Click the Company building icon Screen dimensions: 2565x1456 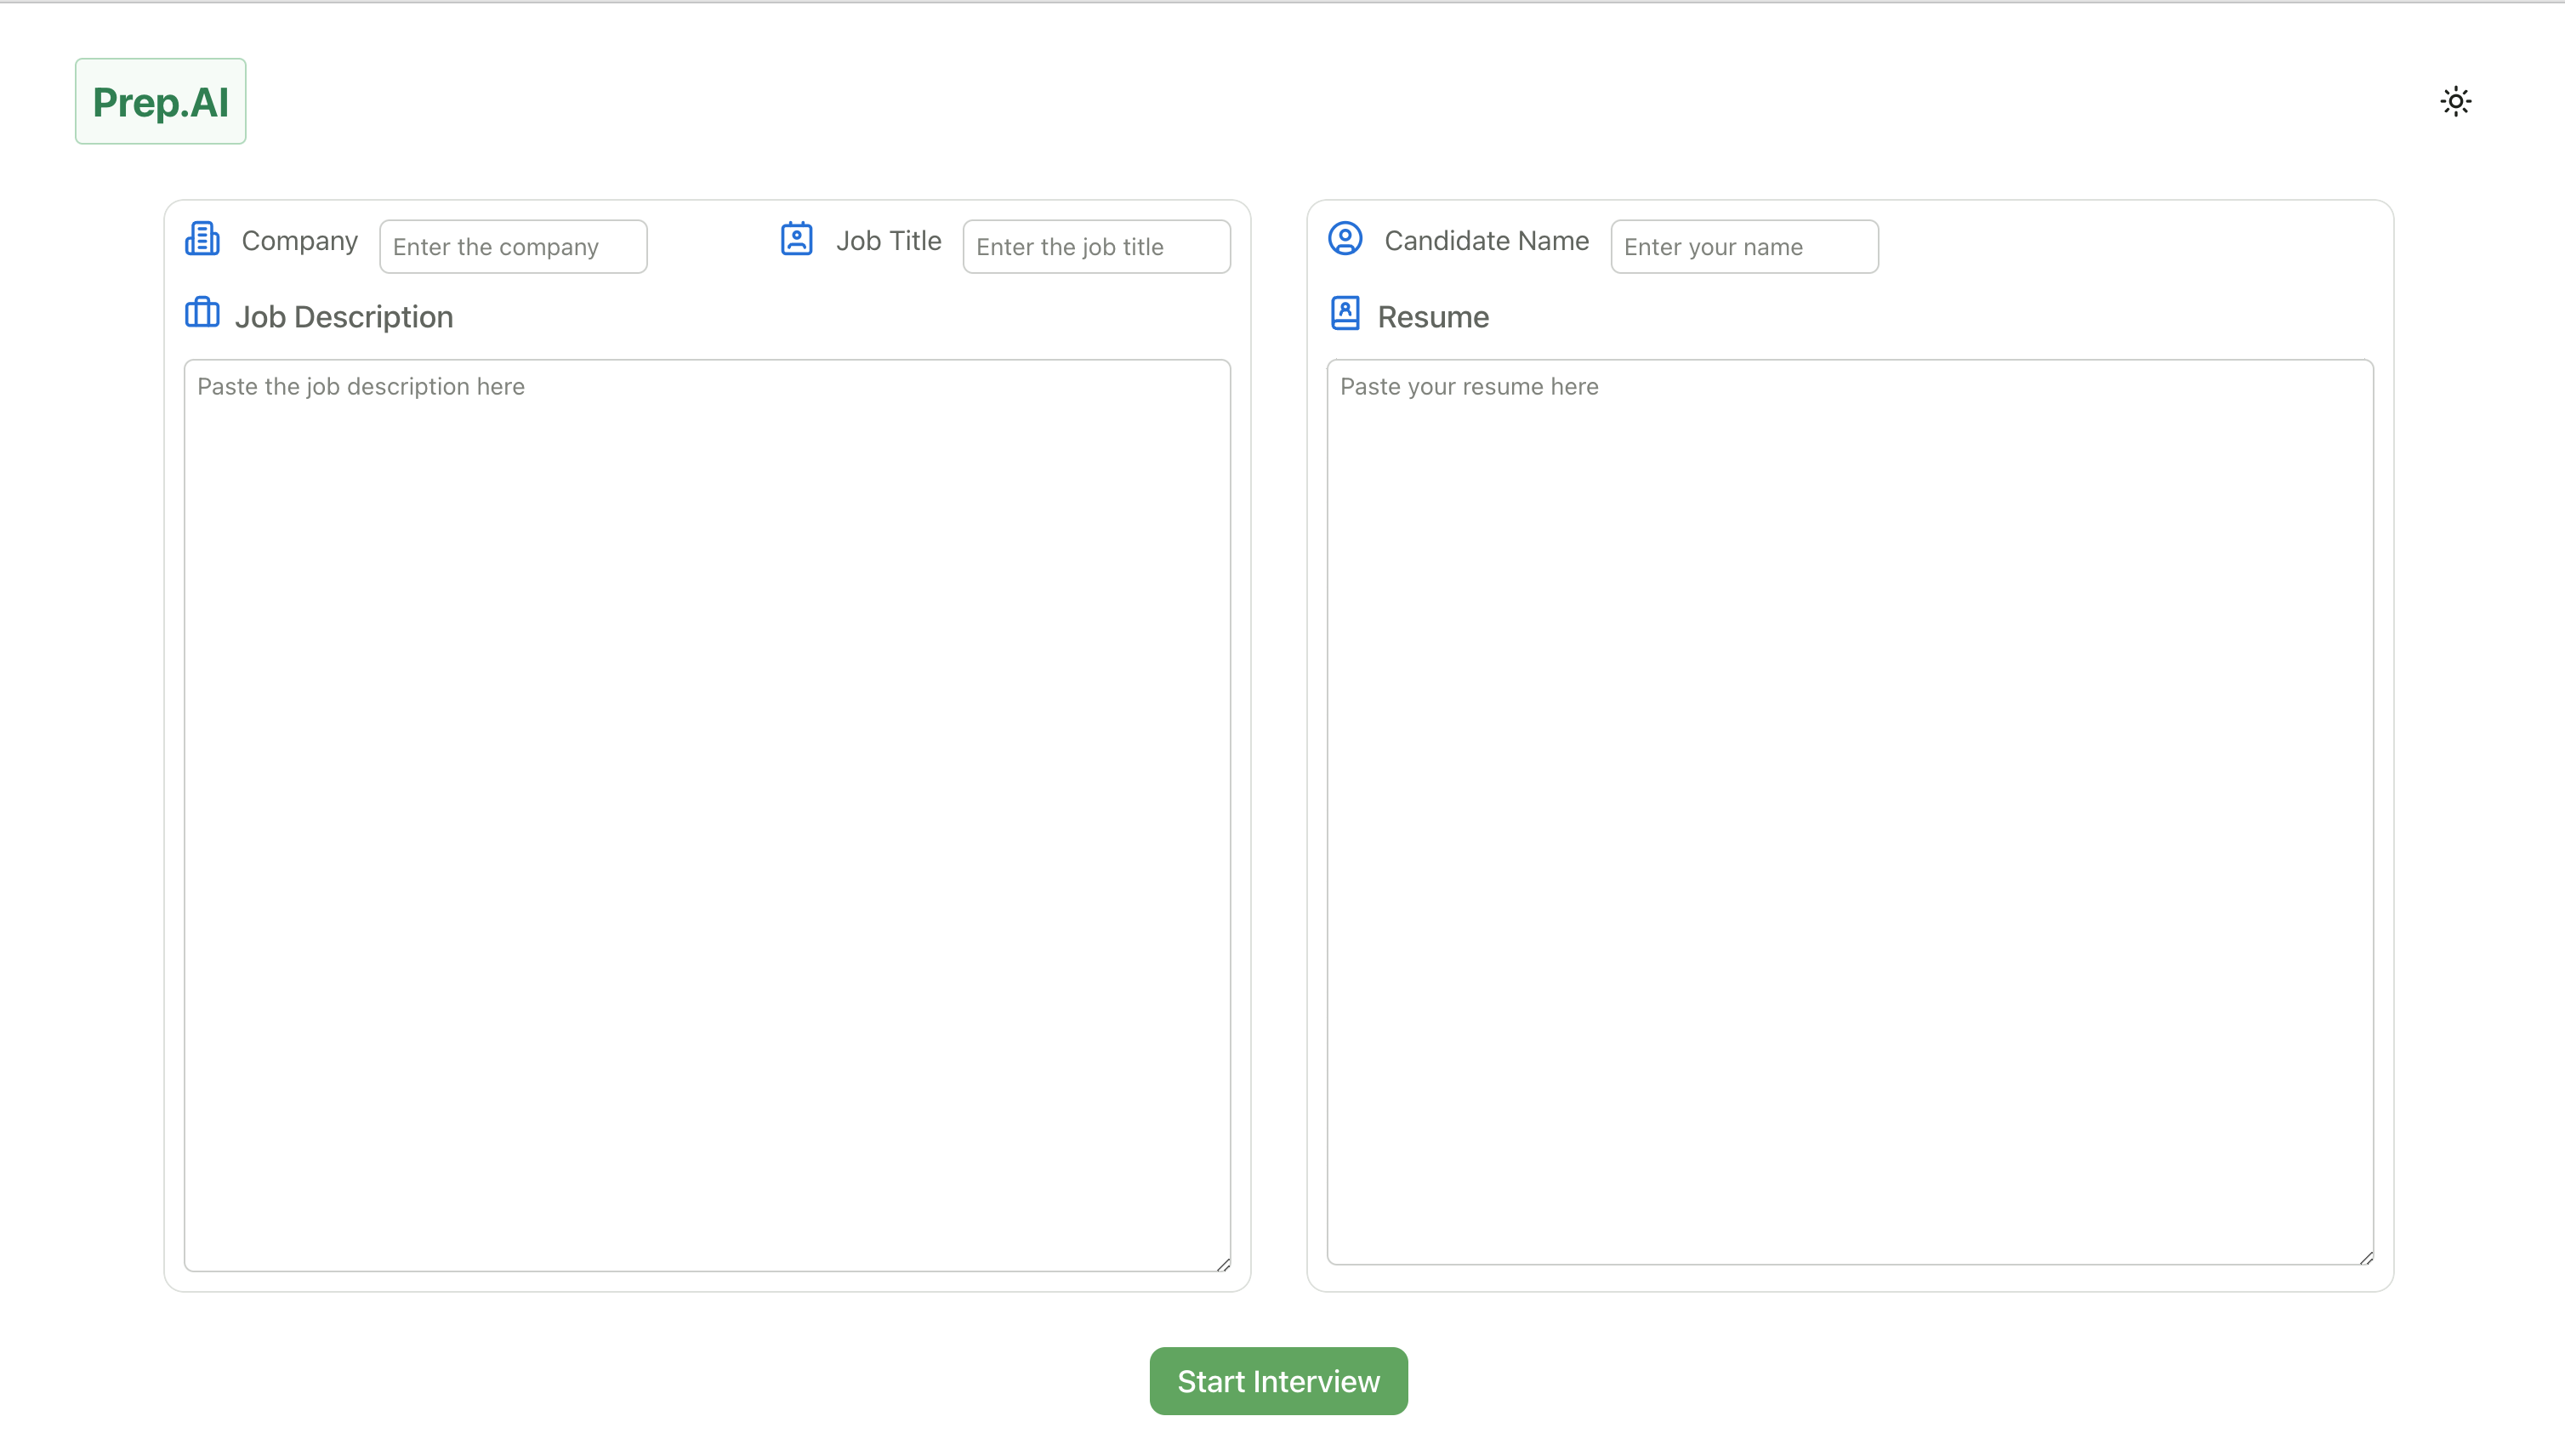(x=202, y=239)
